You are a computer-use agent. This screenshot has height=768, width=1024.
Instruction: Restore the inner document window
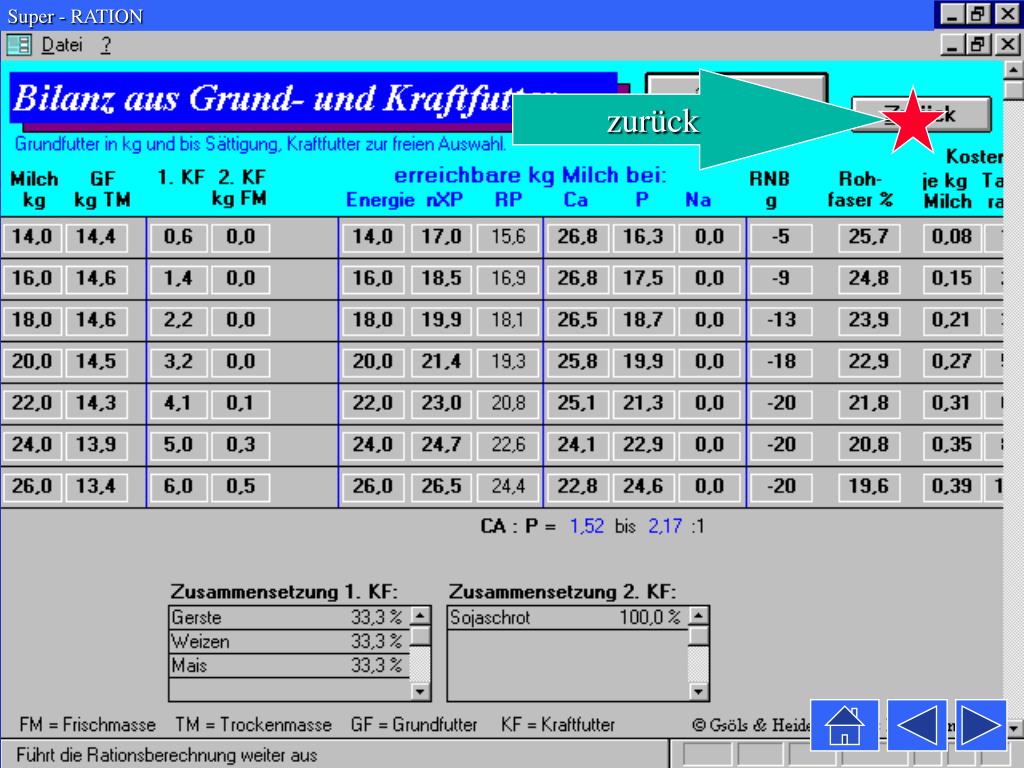coord(978,44)
